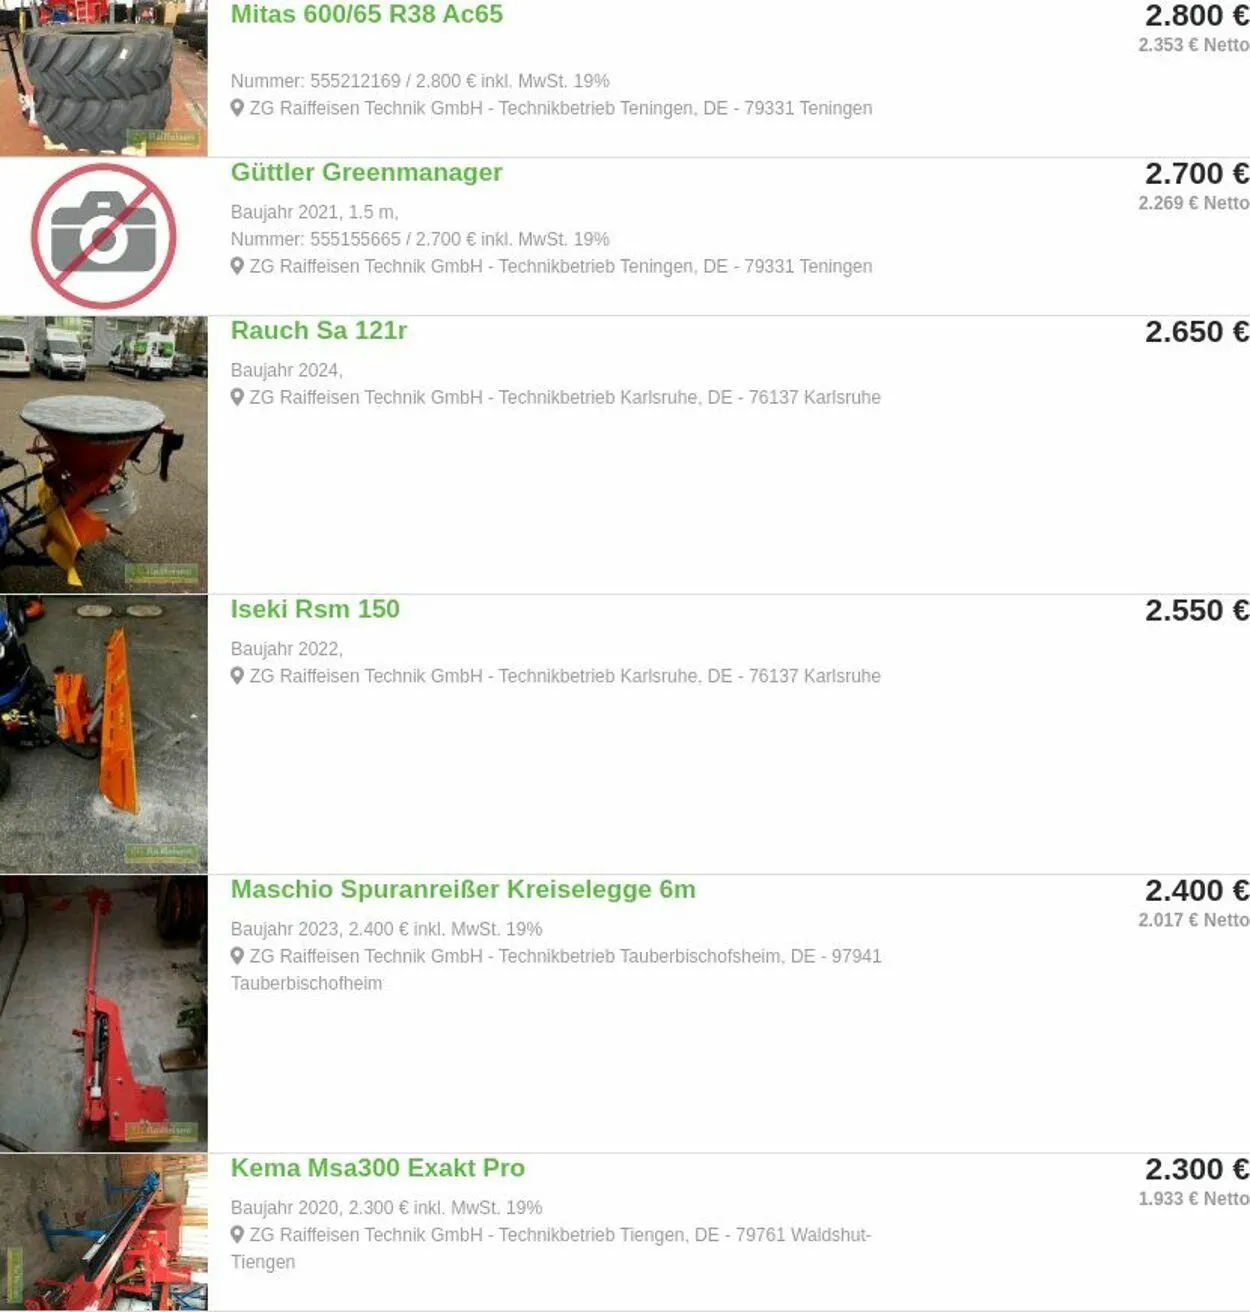1250x1312 pixels.
Task: Click location pin for Mitas tyre listing
Action: 237,108
